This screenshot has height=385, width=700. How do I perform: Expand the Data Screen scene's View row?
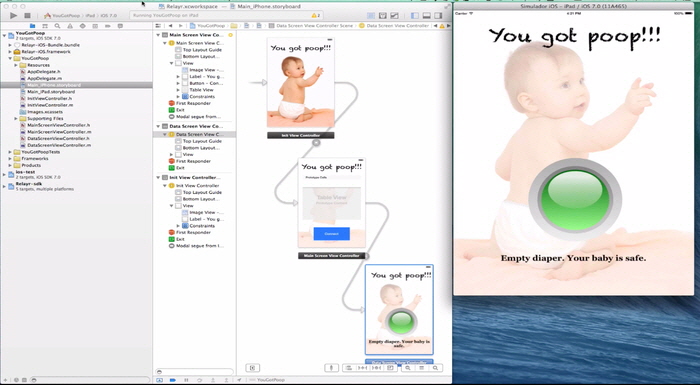pos(171,155)
